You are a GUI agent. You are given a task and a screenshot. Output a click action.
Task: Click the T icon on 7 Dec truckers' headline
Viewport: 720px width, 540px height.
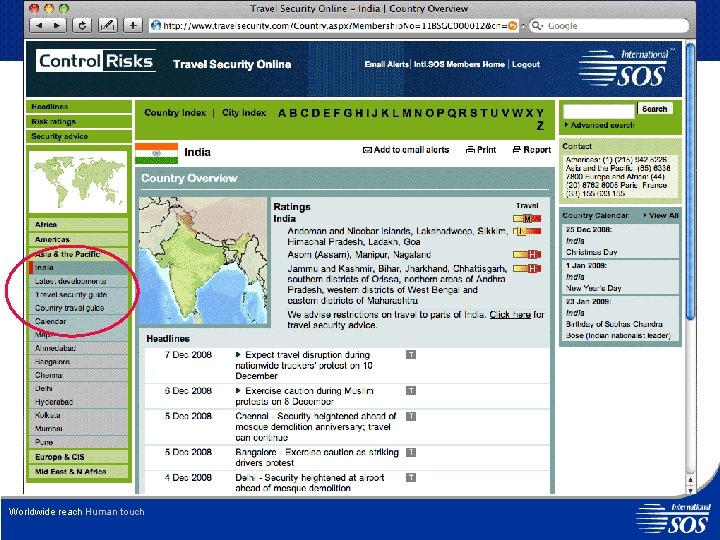click(x=411, y=354)
